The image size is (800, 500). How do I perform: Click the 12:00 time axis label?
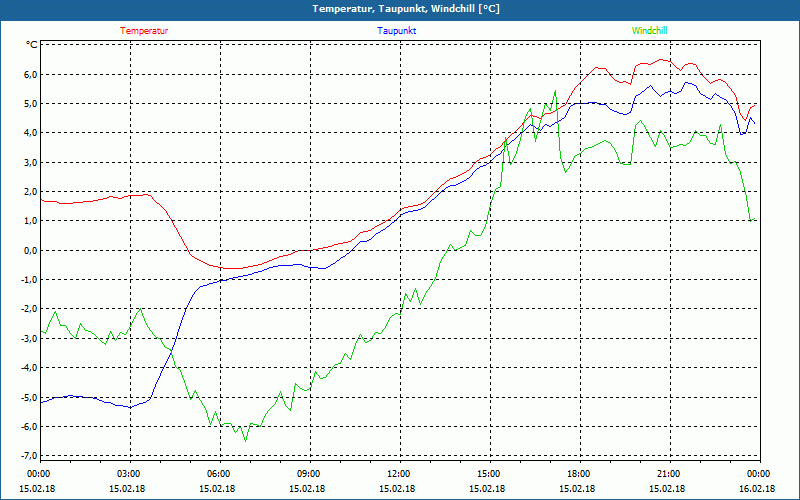click(x=398, y=474)
